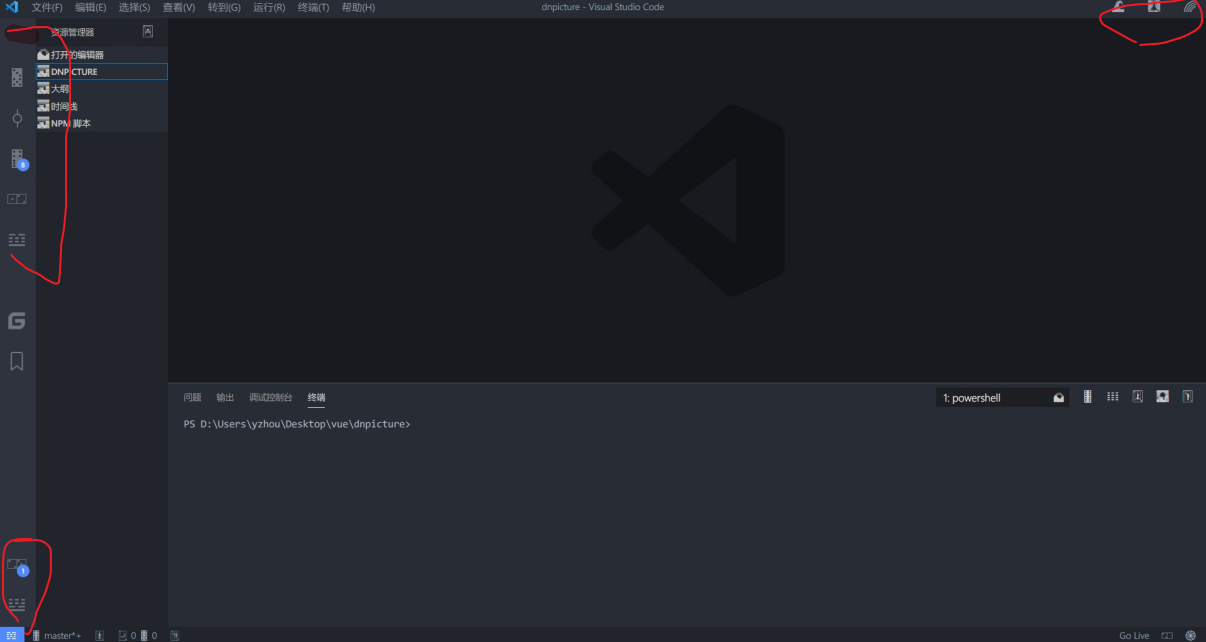Open the G logo view in activity bar

[17, 321]
